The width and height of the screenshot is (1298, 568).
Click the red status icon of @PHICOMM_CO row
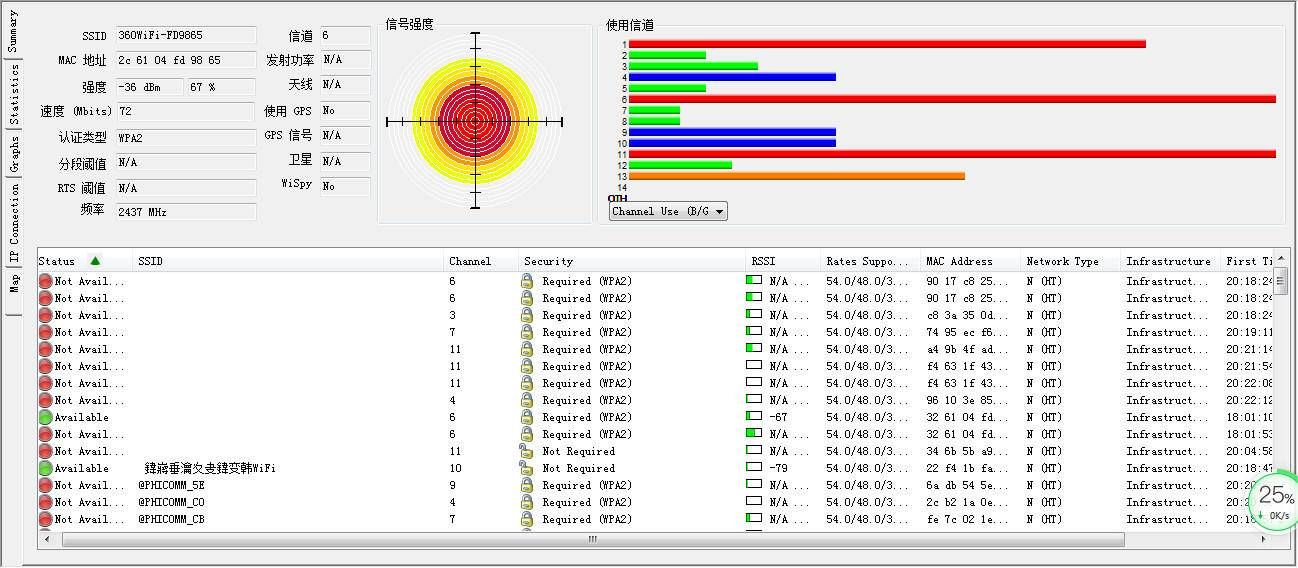click(45, 502)
